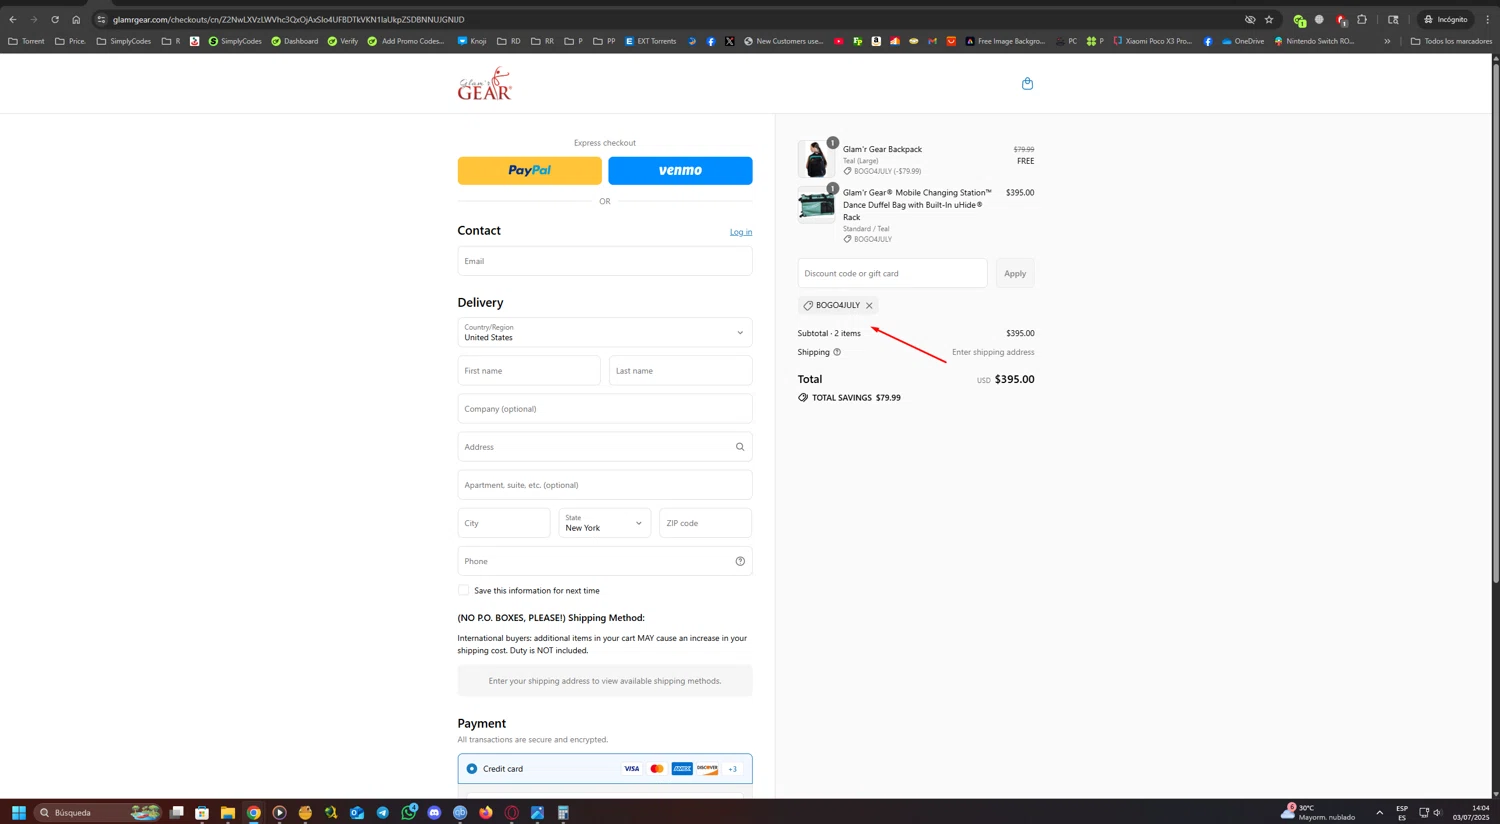Open Microsoft Store from the taskbar
The image size is (1500, 824).
pyautogui.click(x=202, y=813)
